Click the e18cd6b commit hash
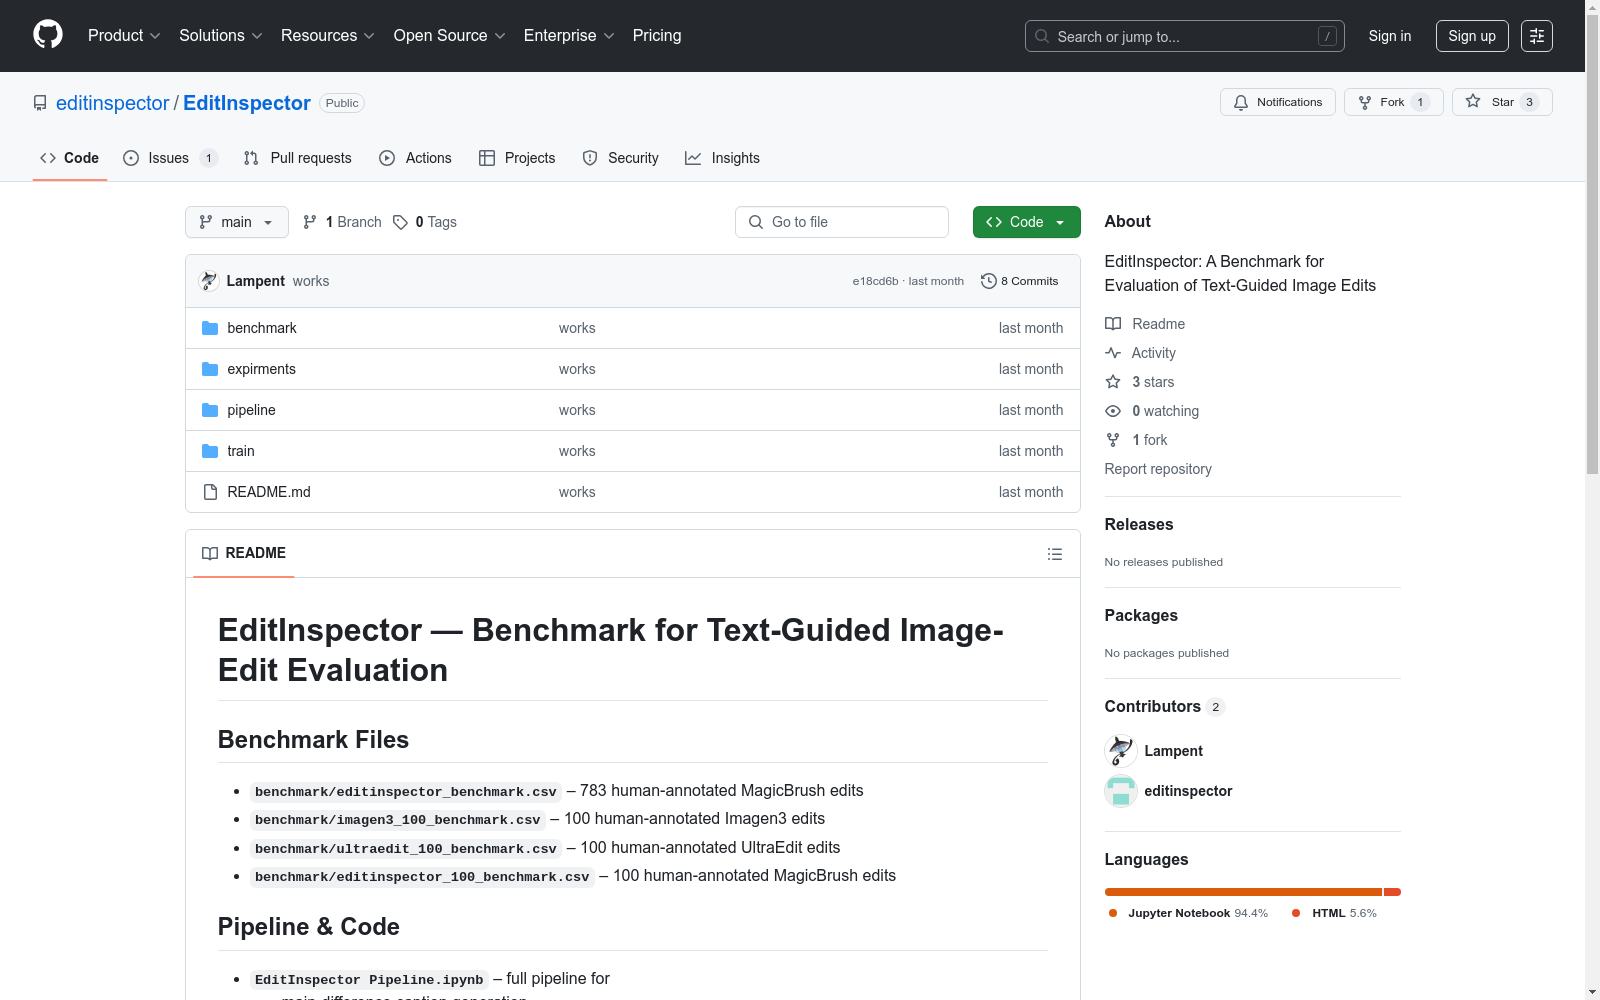 pos(875,281)
